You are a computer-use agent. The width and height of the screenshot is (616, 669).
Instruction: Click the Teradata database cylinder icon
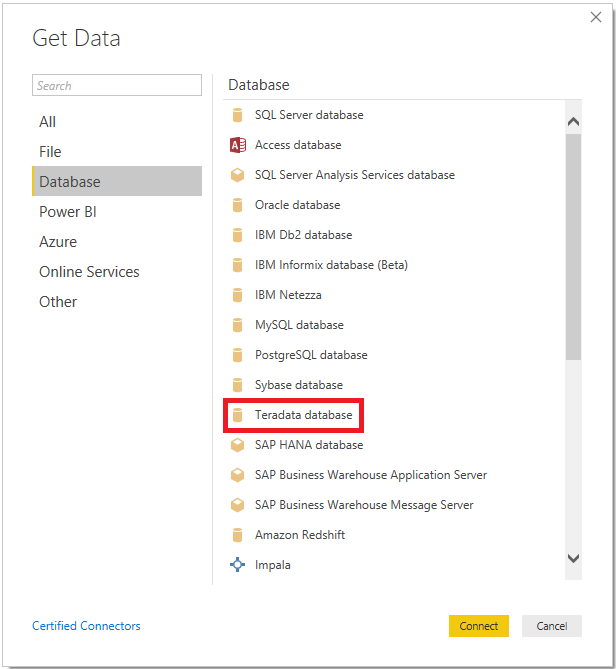coord(237,415)
